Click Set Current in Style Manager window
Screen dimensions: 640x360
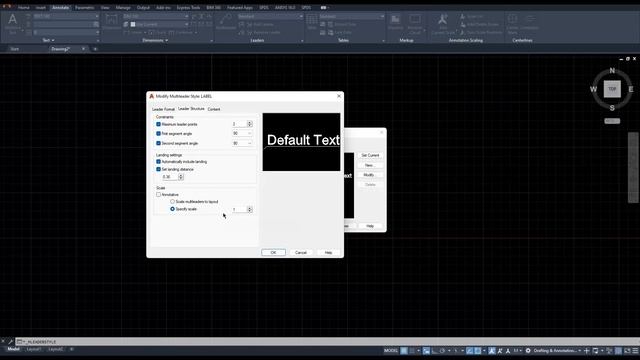370,156
